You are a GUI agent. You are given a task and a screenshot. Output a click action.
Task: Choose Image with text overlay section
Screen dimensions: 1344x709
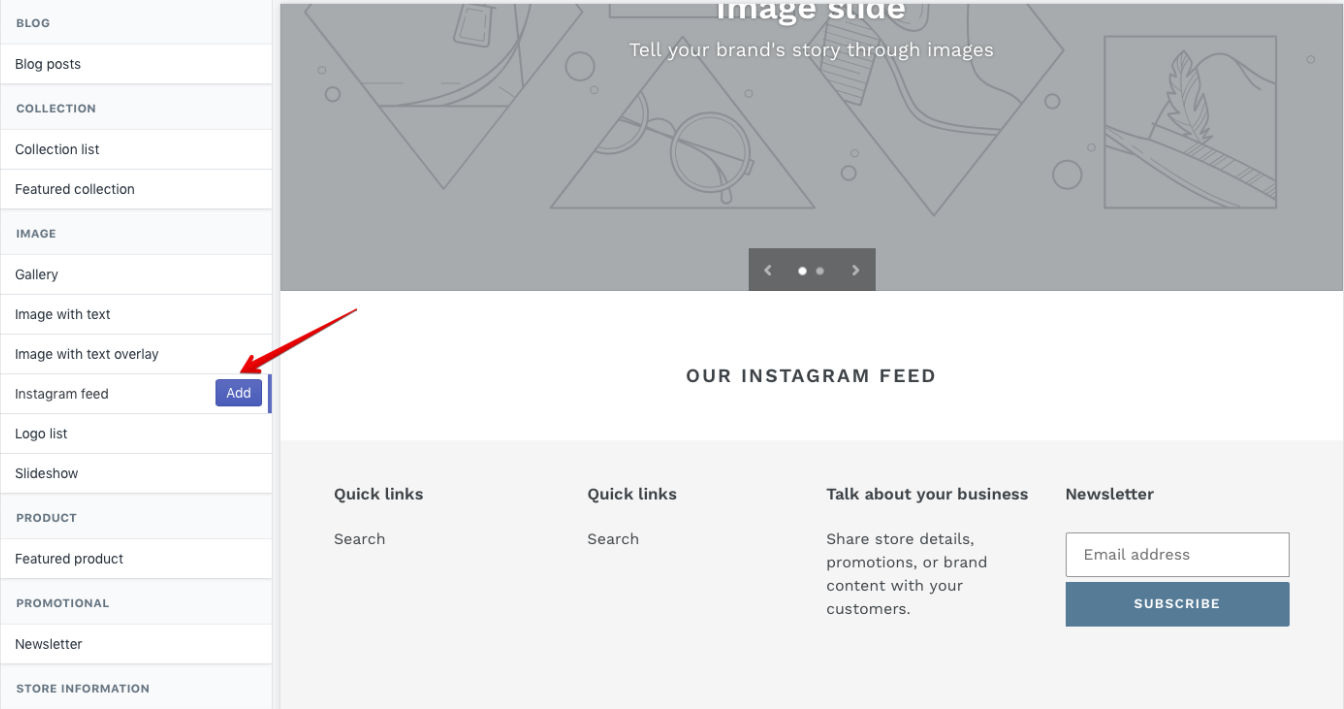[x=136, y=354]
